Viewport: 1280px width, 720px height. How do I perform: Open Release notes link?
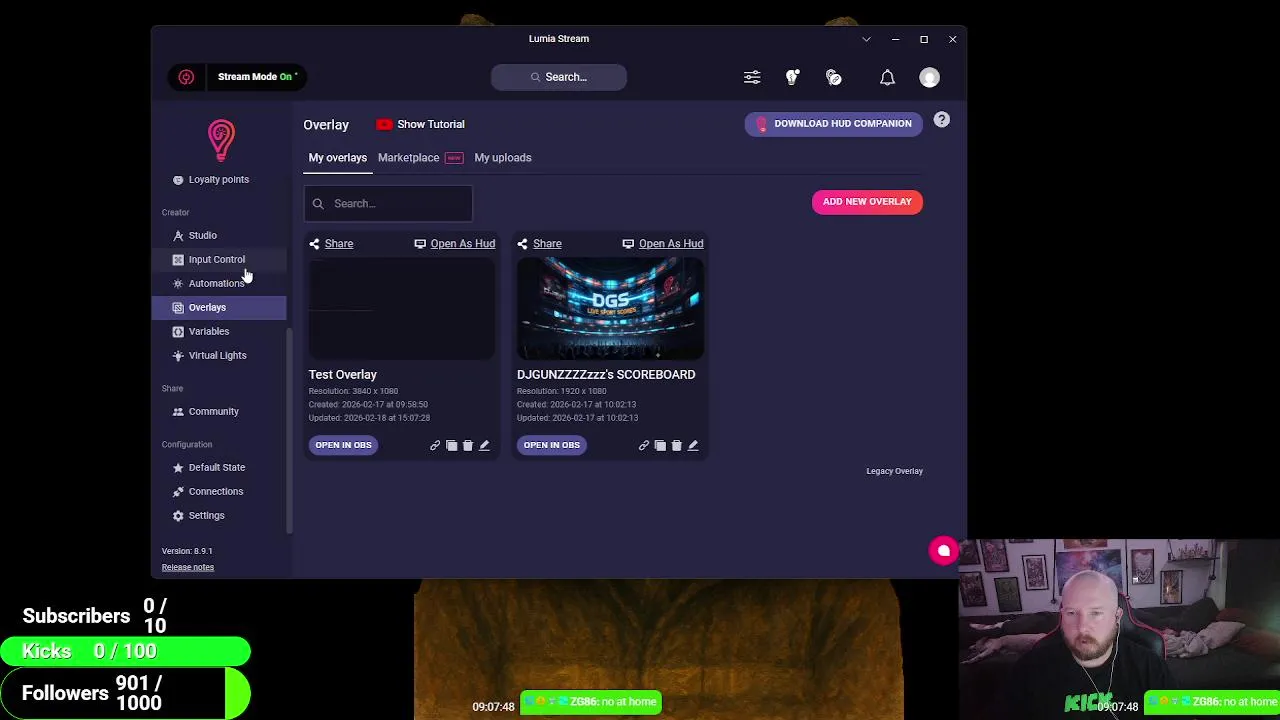click(188, 568)
